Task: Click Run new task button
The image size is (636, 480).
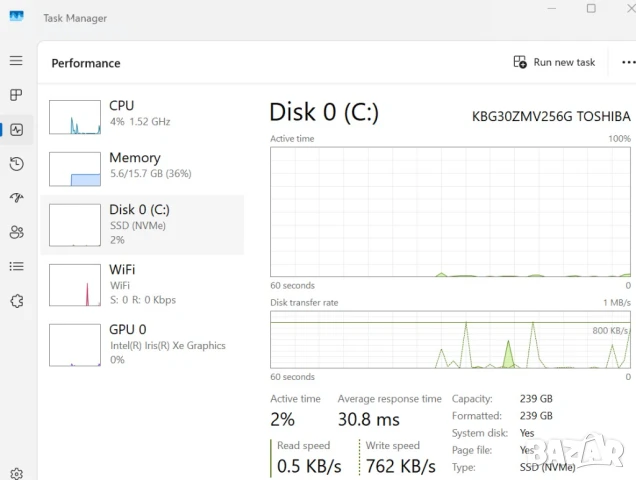Action: pos(554,62)
